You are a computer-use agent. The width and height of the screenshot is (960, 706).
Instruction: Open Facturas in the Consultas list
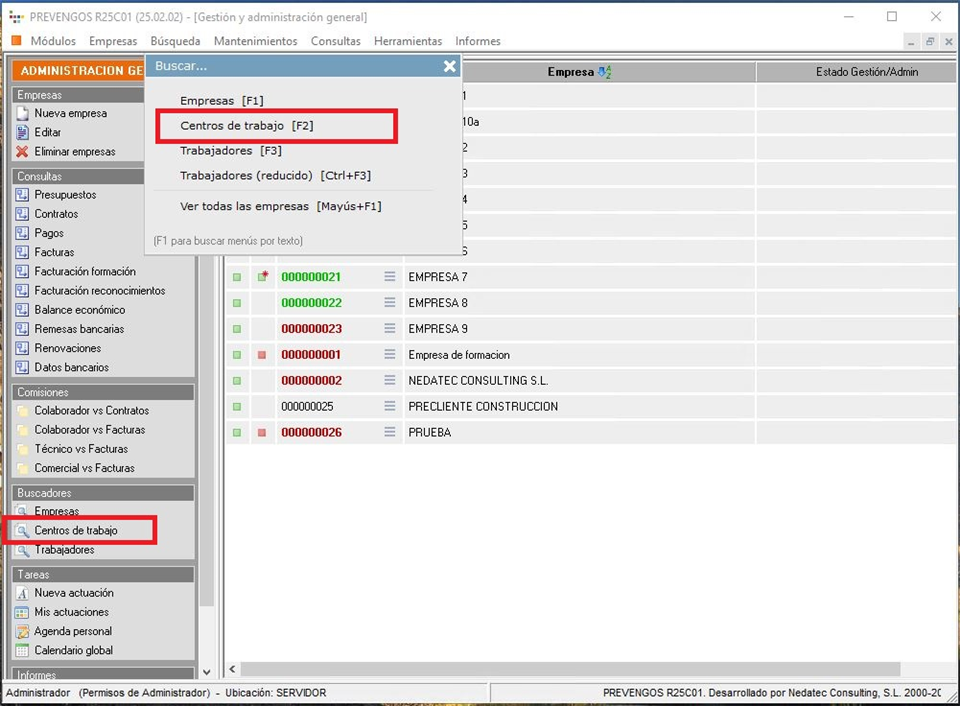[x=54, y=252]
